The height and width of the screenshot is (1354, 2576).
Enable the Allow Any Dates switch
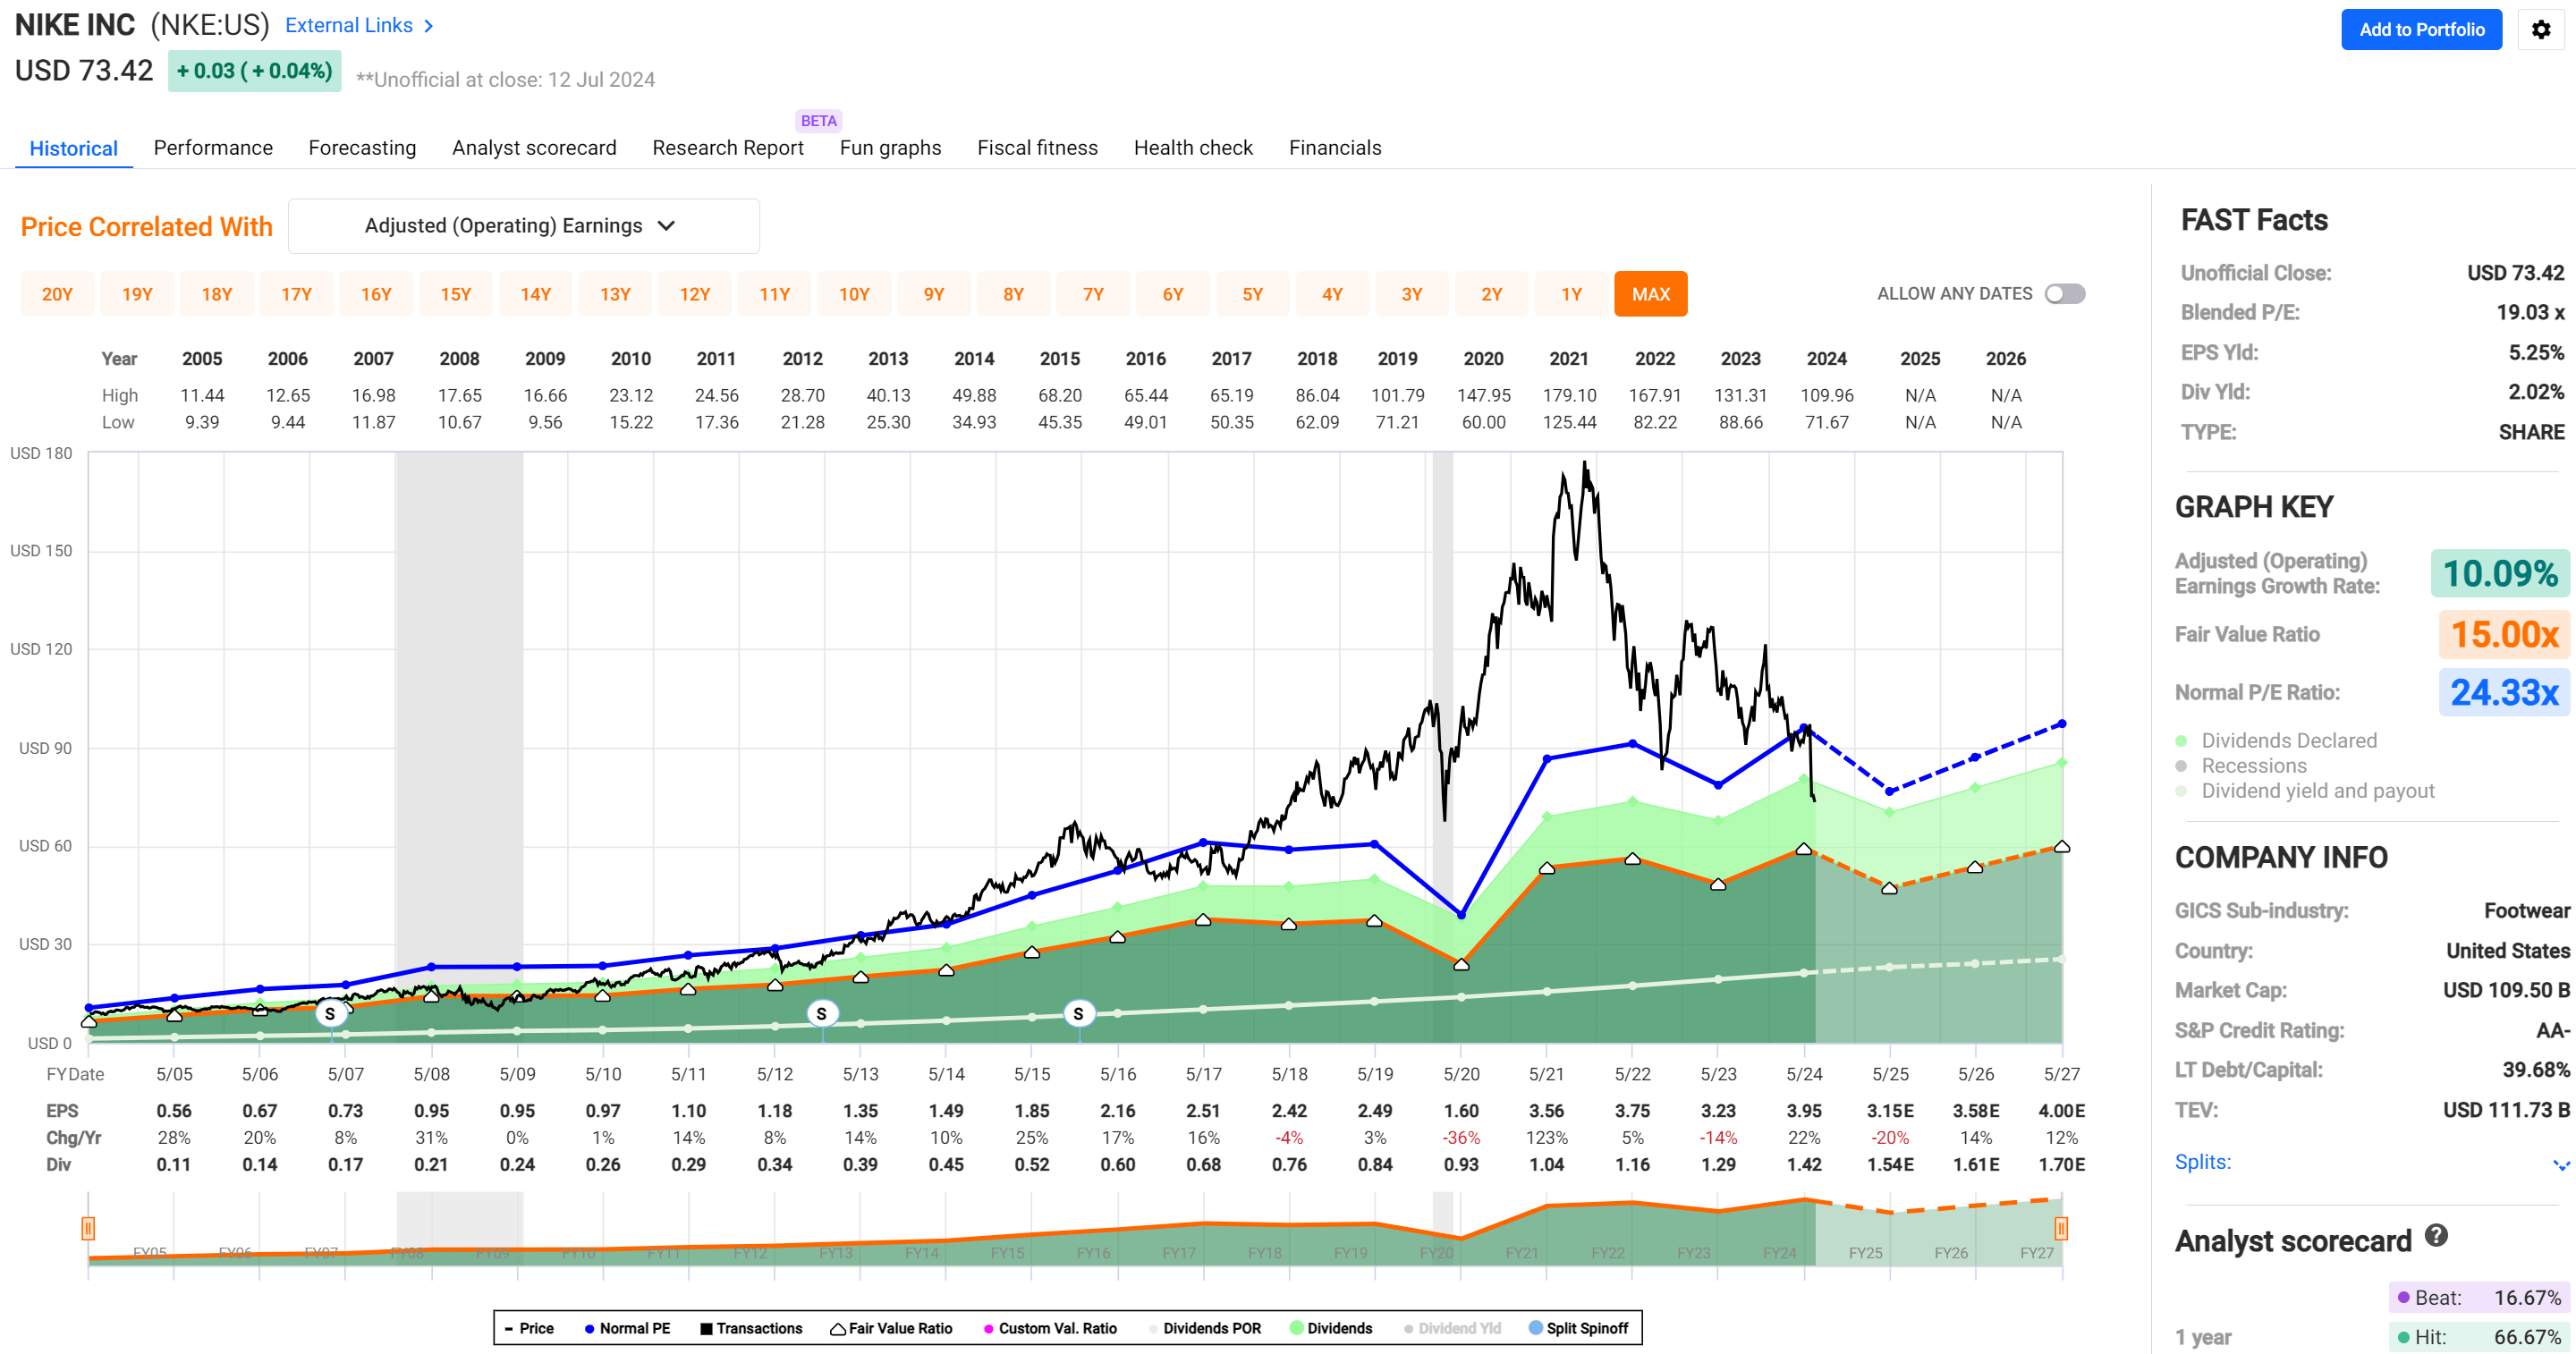2064,294
